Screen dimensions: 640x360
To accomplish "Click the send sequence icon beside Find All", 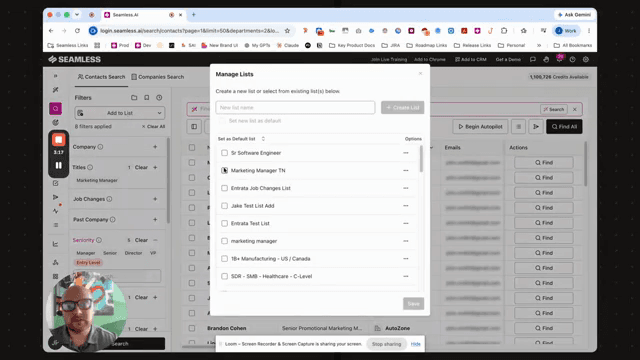I will 536,127.
